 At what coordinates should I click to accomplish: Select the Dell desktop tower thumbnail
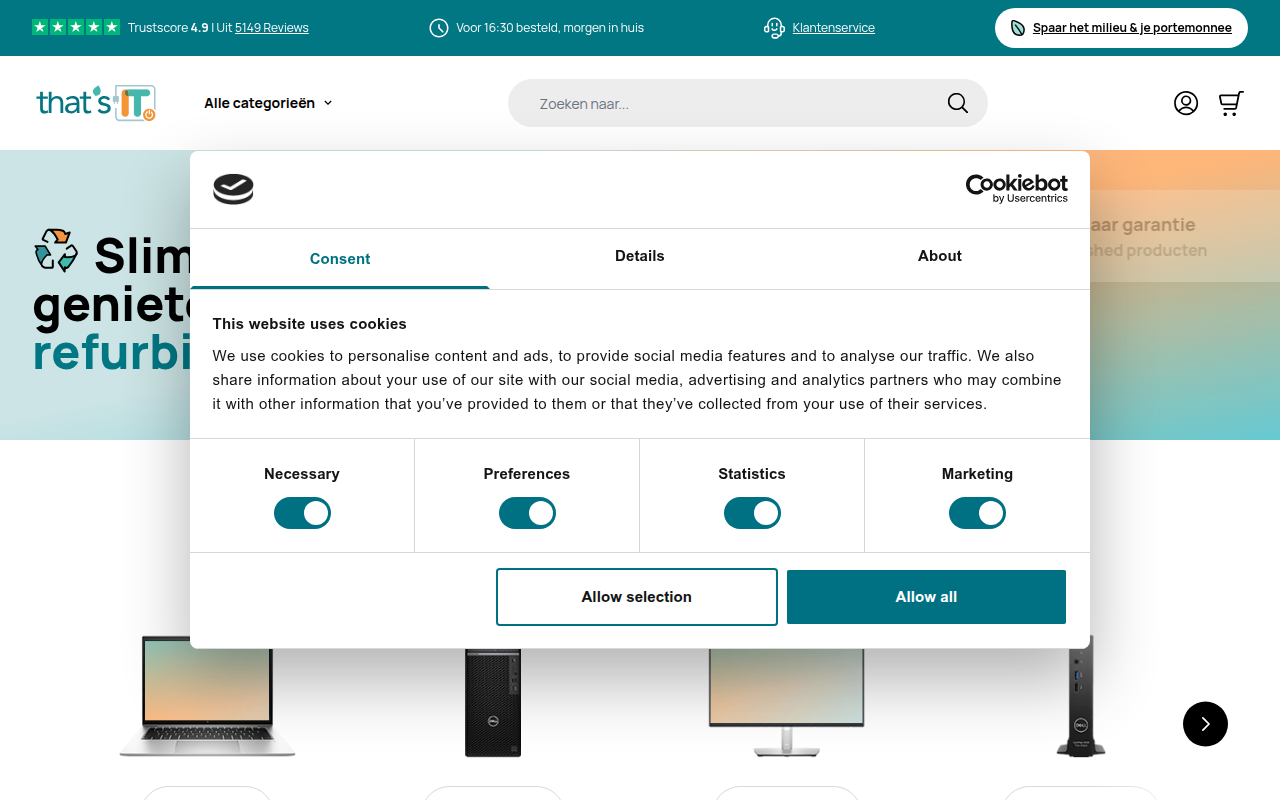point(493,702)
